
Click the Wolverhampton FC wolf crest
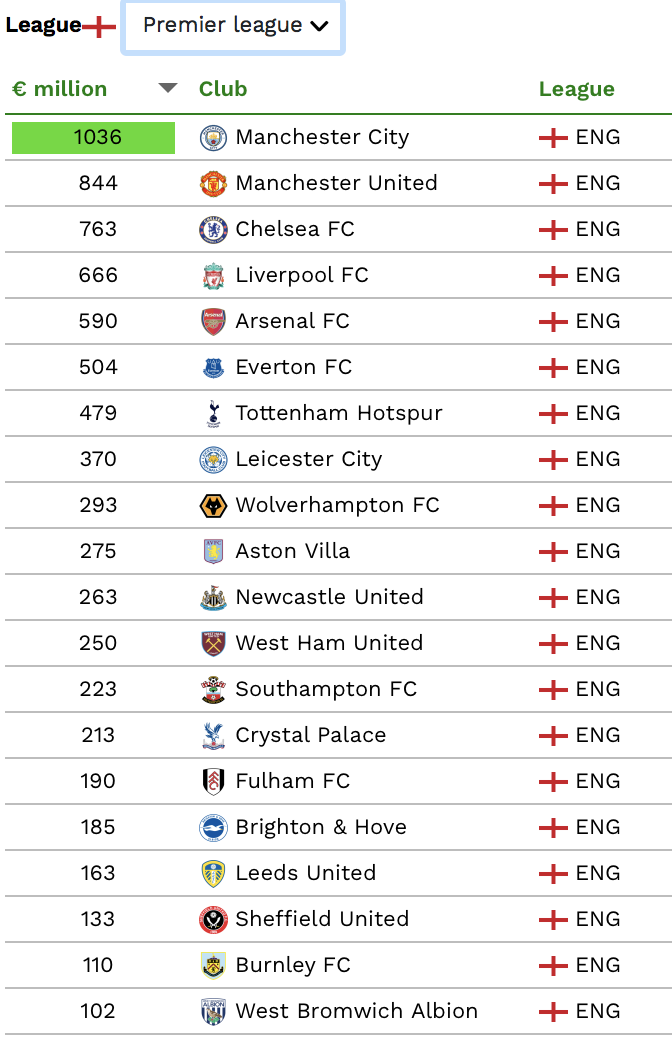tap(213, 505)
